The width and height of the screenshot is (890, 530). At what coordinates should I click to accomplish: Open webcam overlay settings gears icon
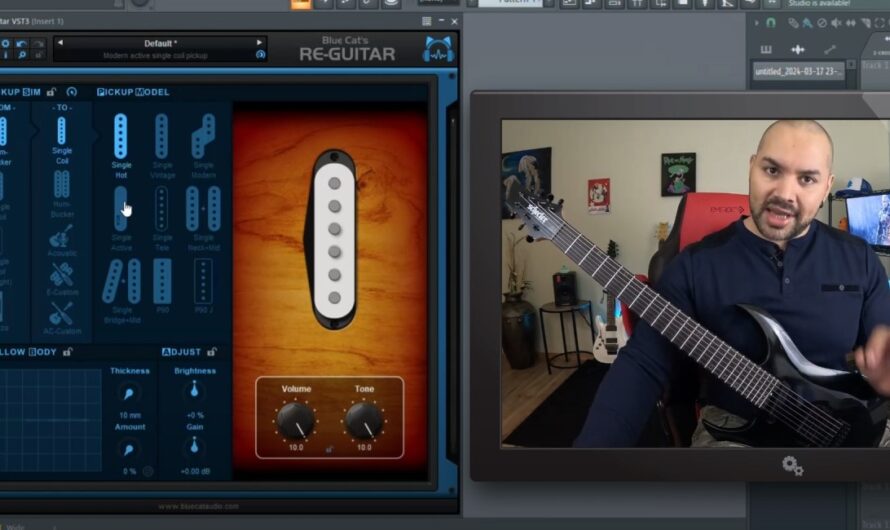(x=792, y=466)
